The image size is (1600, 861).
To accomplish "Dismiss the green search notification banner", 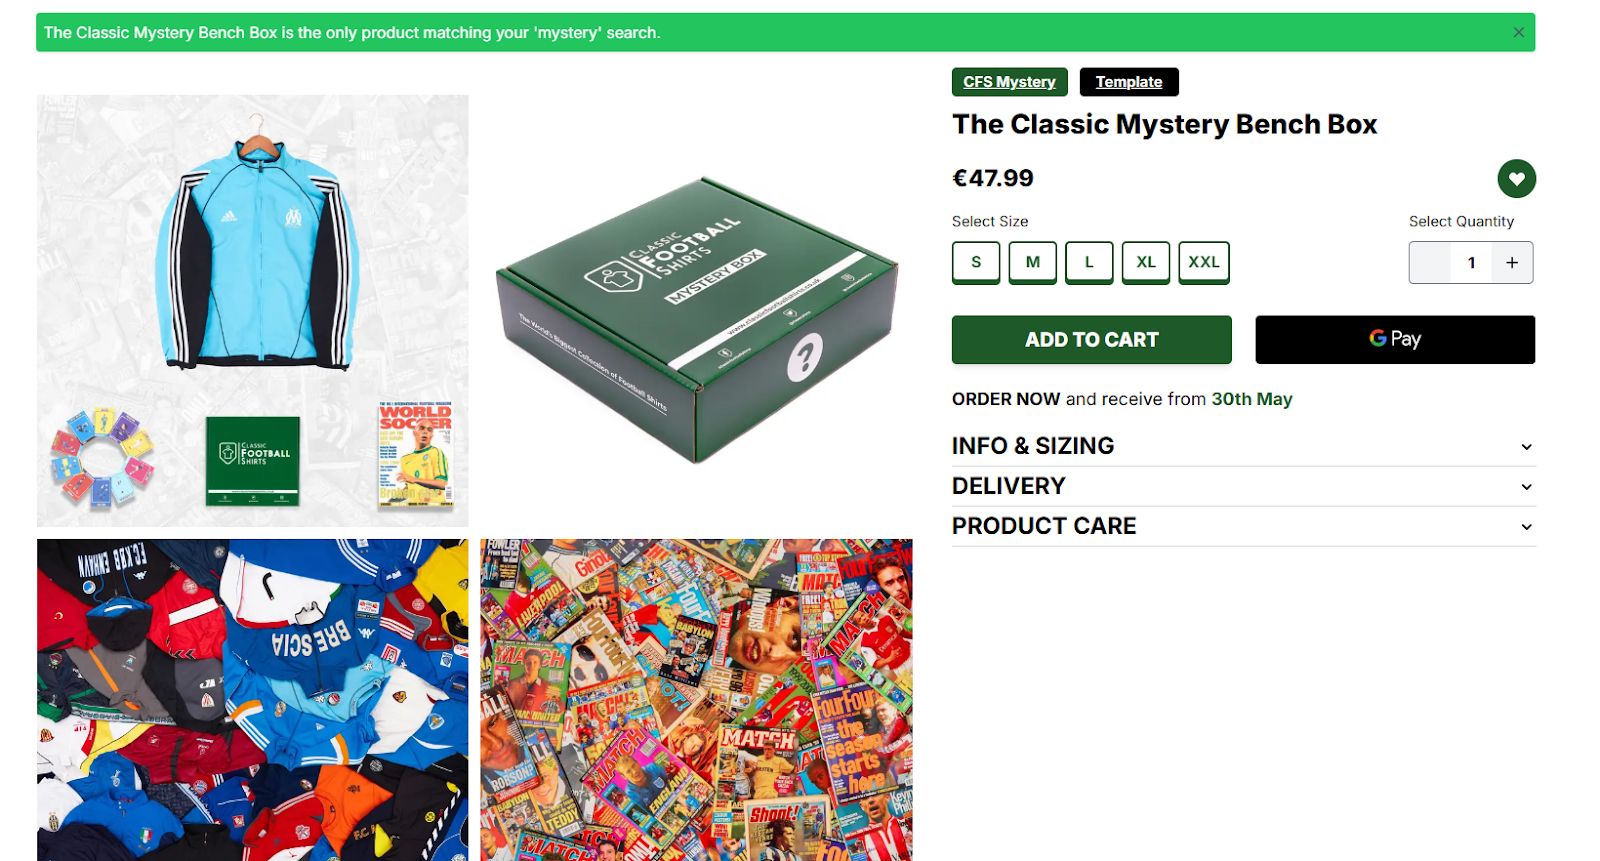I will [x=1518, y=33].
